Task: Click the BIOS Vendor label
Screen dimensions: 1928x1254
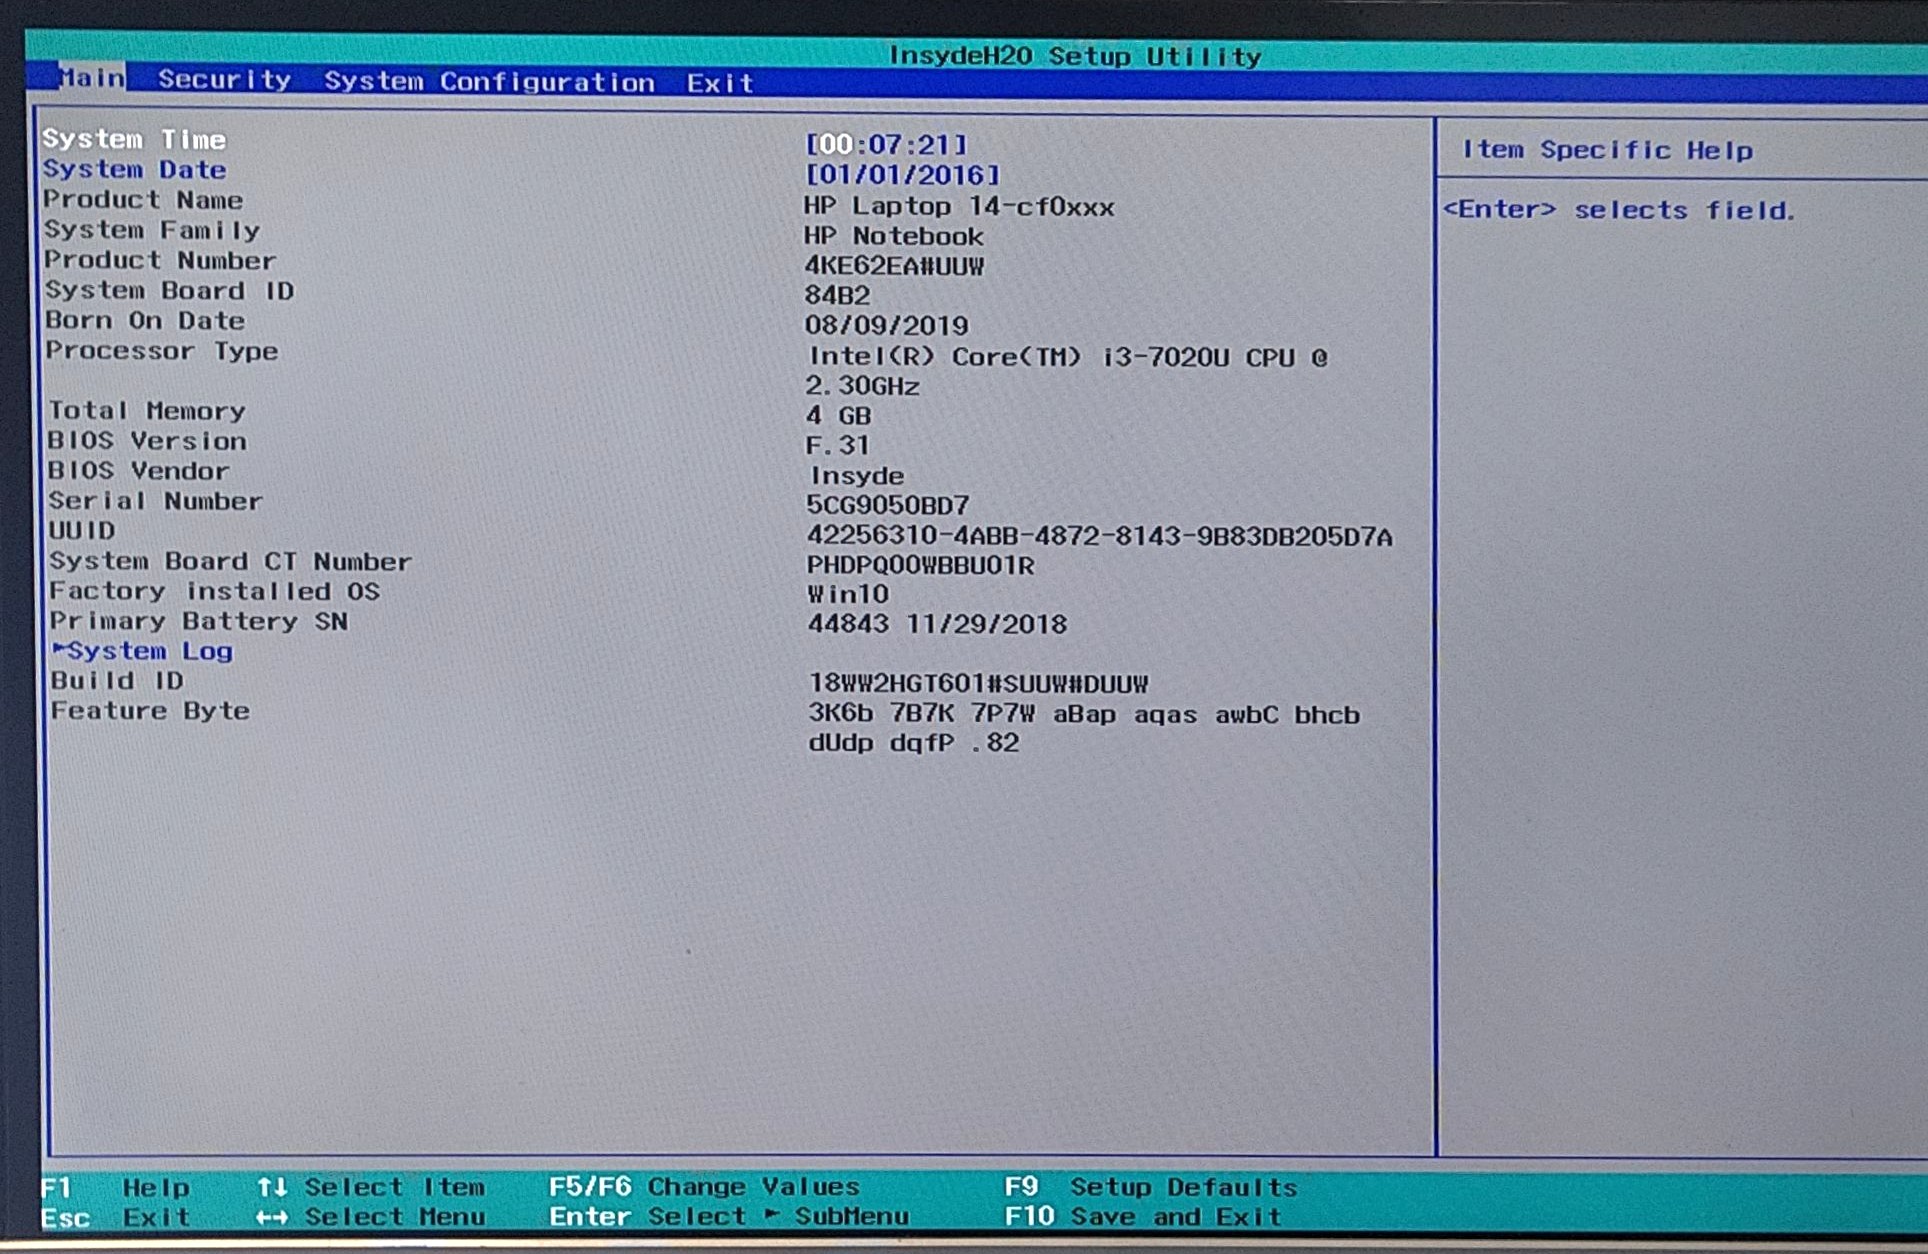Action: [x=139, y=471]
